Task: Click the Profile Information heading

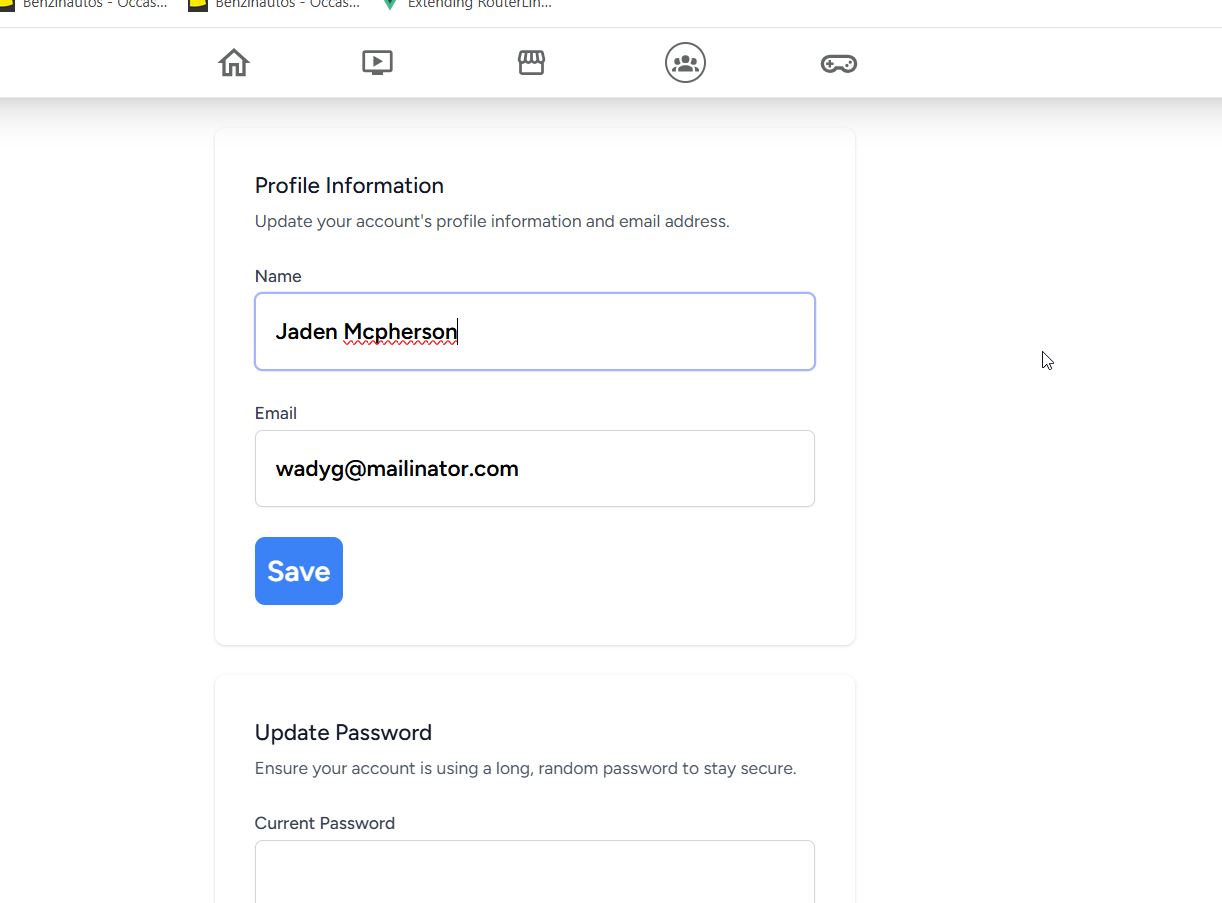Action: (x=349, y=186)
